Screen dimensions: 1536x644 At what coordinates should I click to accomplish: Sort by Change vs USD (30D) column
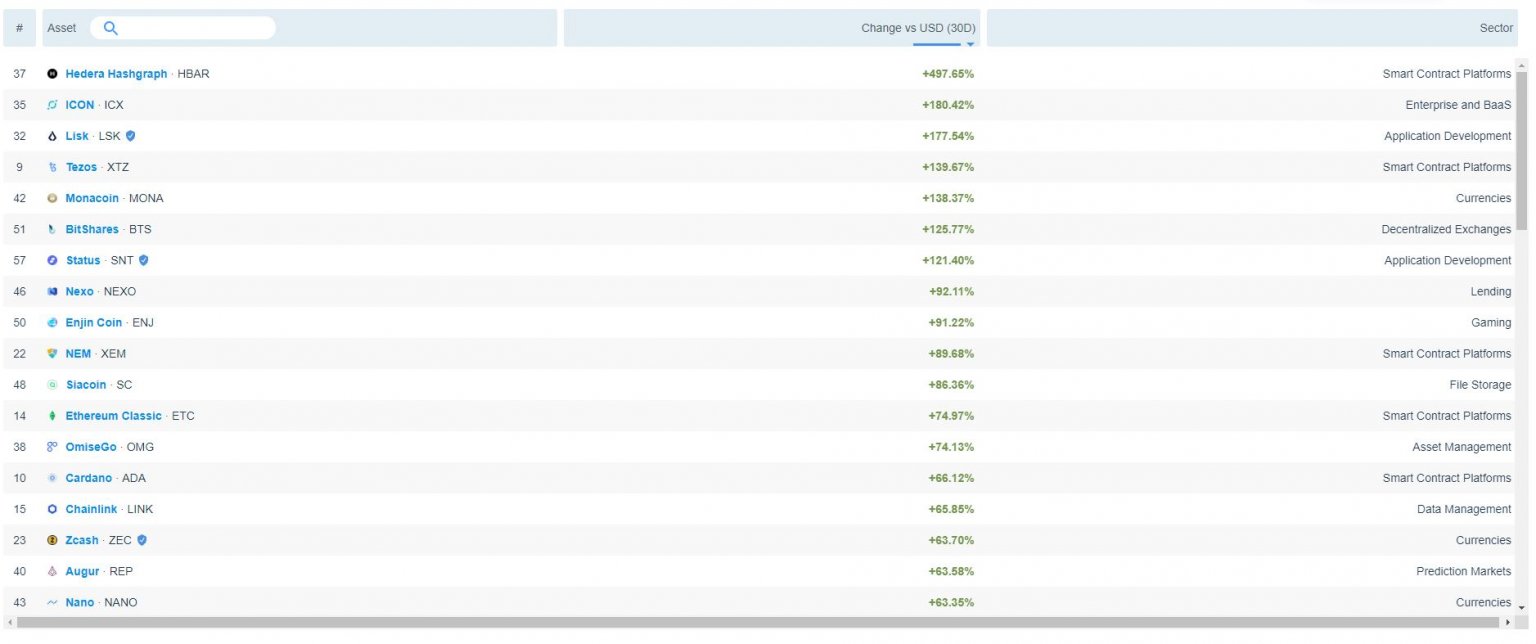click(917, 28)
